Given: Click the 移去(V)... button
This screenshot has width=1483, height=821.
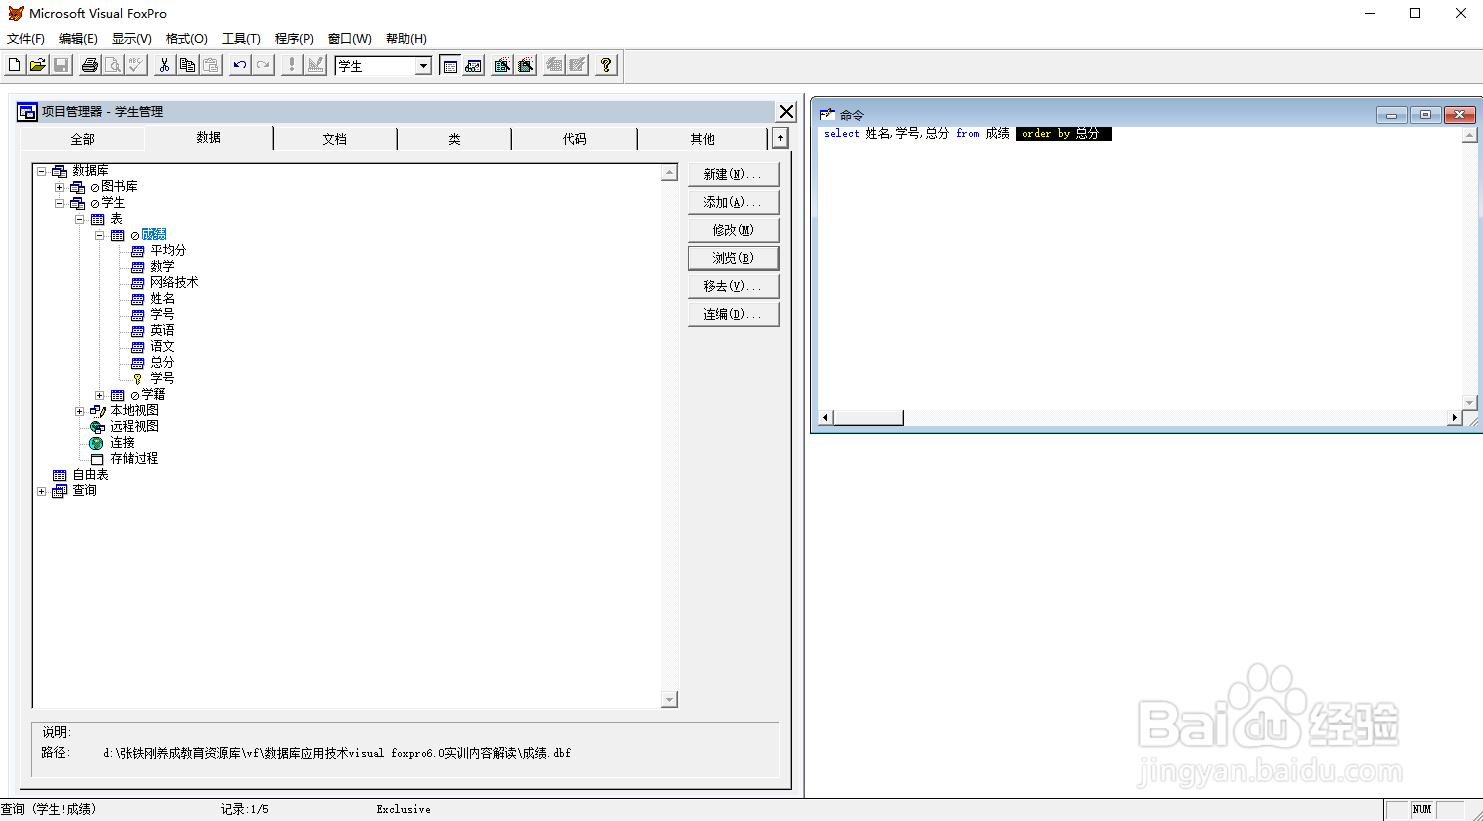Looking at the screenshot, I should click(x=733, y=286).
